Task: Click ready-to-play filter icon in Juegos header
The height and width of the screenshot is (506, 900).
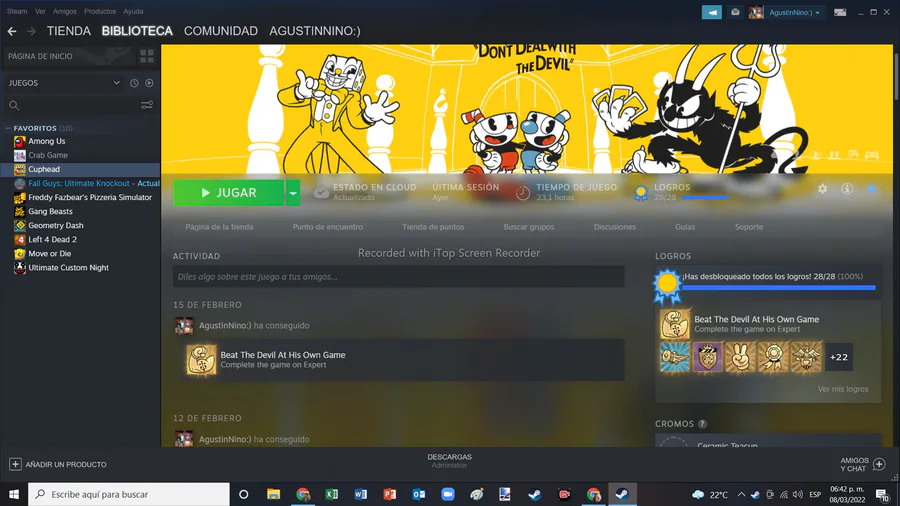Action: coord(149,83)
